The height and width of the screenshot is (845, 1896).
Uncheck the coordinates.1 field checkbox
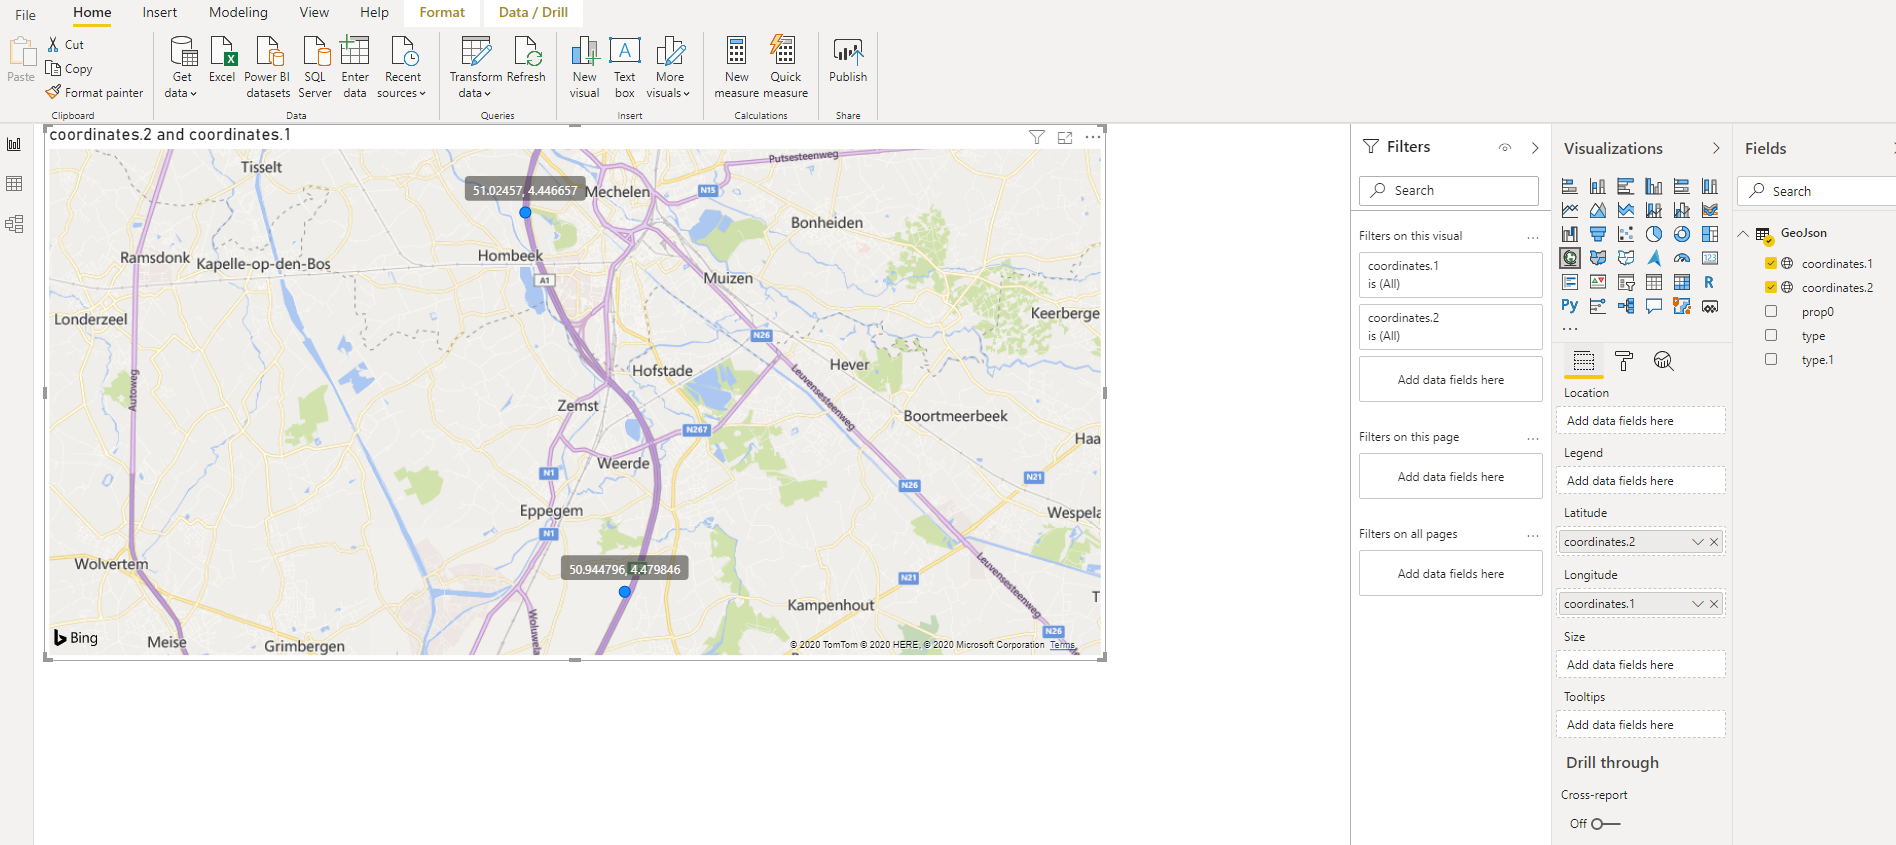[x=1771, y=263]
